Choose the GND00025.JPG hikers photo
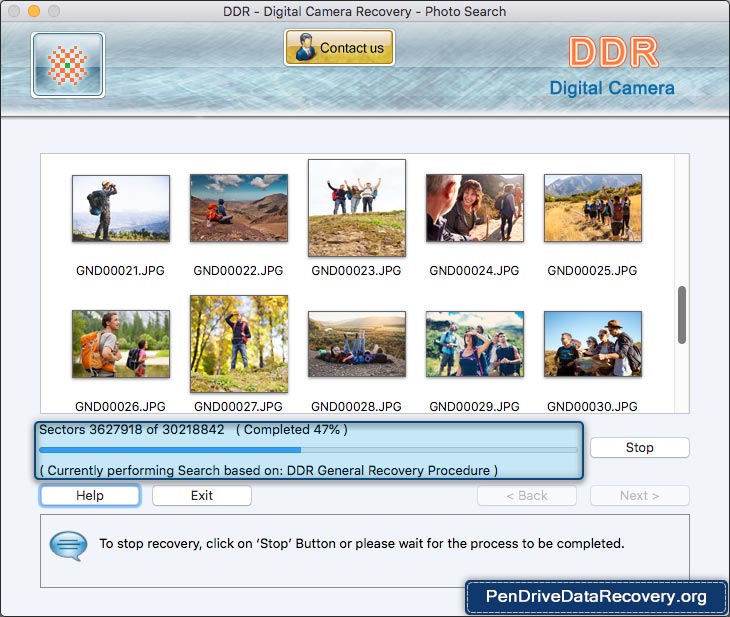This screenshot has width=730, height=617. (592, 209)
